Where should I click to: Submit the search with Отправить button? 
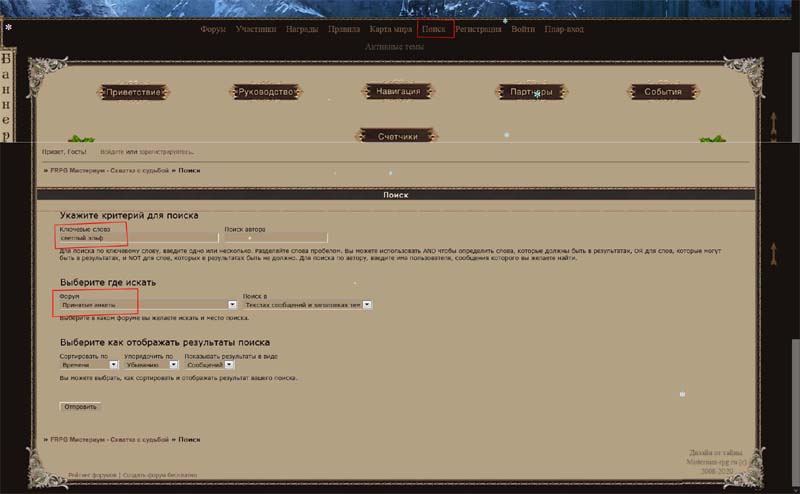coord(80,407)
